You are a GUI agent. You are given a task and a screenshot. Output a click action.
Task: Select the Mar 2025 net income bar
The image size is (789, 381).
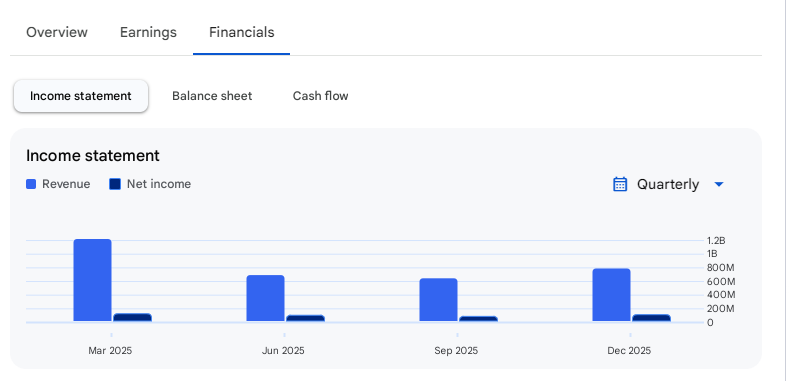(132, 318)
